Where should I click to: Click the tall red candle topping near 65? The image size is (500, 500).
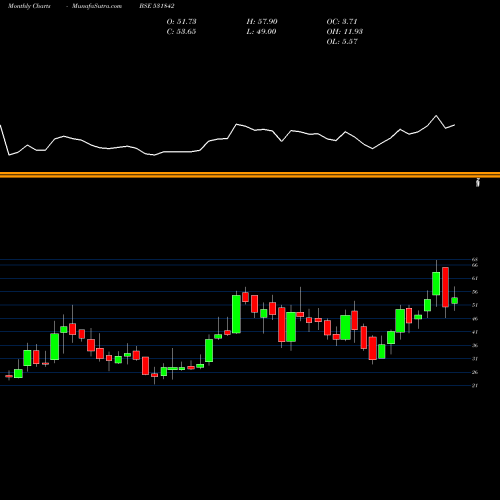click(445, 287)
